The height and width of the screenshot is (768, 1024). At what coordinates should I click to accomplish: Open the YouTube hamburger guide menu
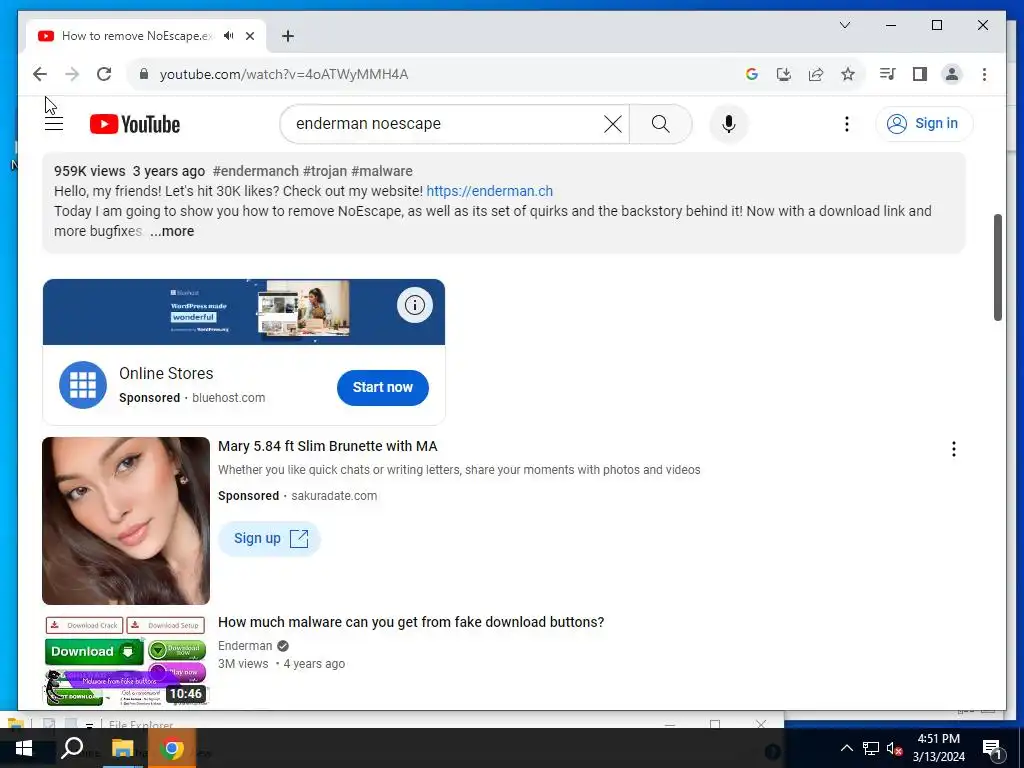[54, 123]
